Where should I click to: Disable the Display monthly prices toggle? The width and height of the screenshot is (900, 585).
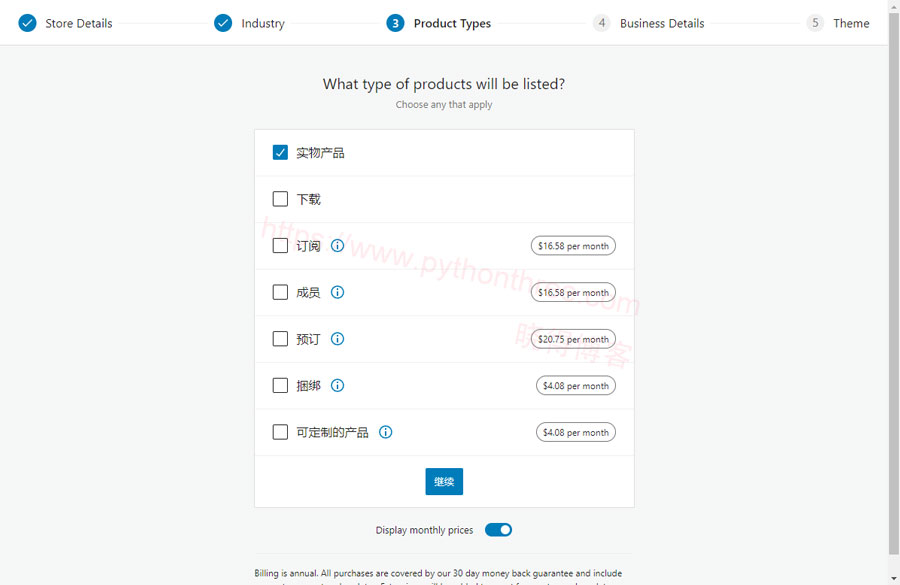coord(497,529)
